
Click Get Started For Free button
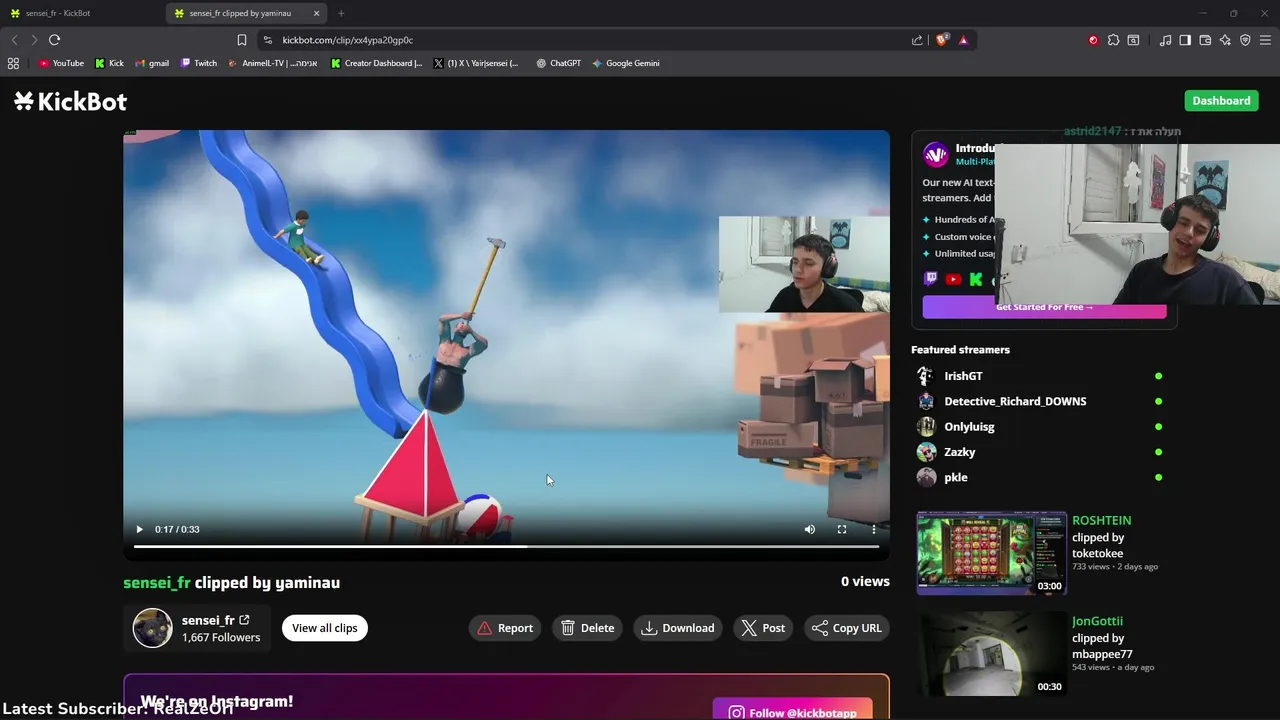pos(1044,307)
